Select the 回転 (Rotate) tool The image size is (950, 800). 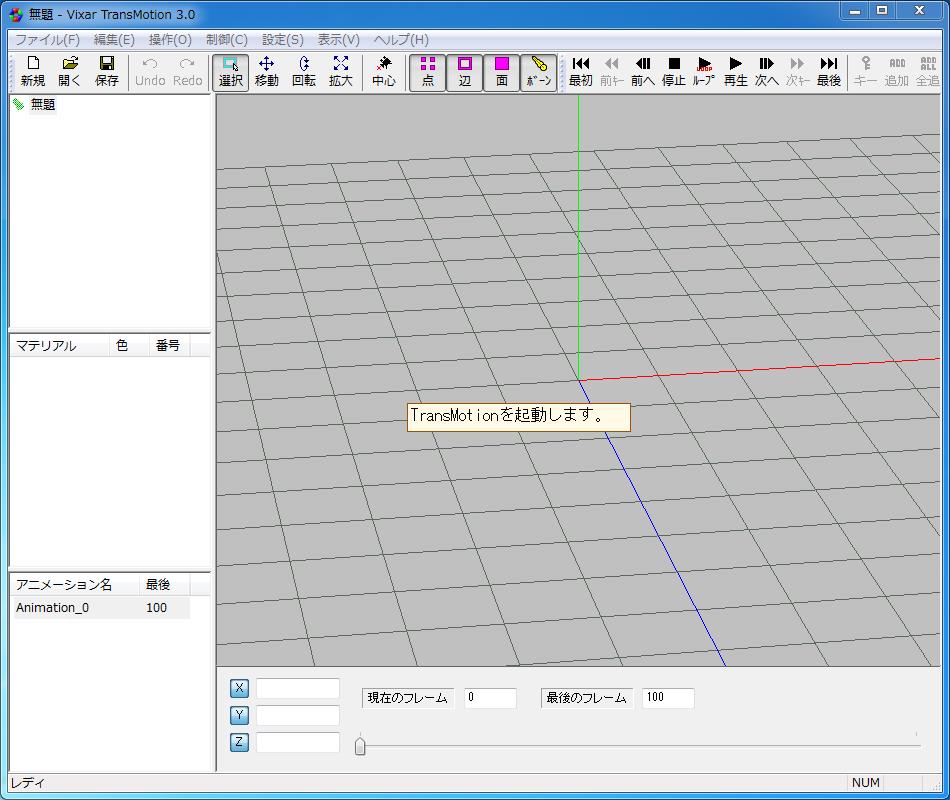point(303,71)
